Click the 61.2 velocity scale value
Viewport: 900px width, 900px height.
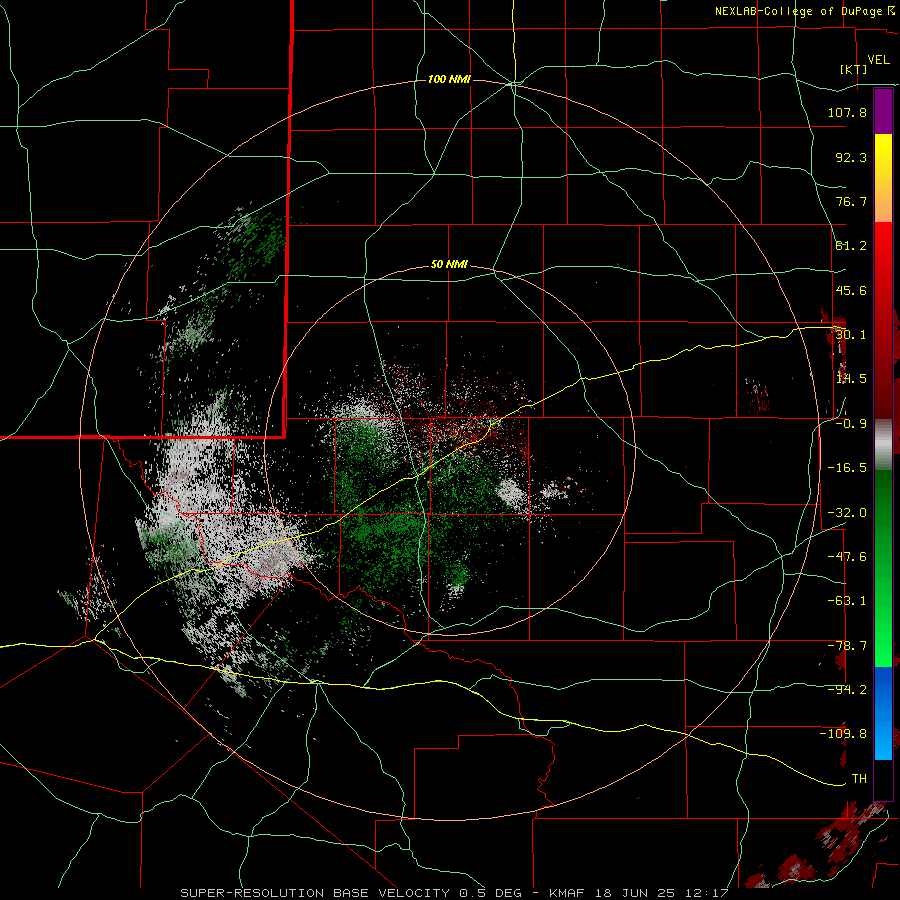[x=851, y=246]
